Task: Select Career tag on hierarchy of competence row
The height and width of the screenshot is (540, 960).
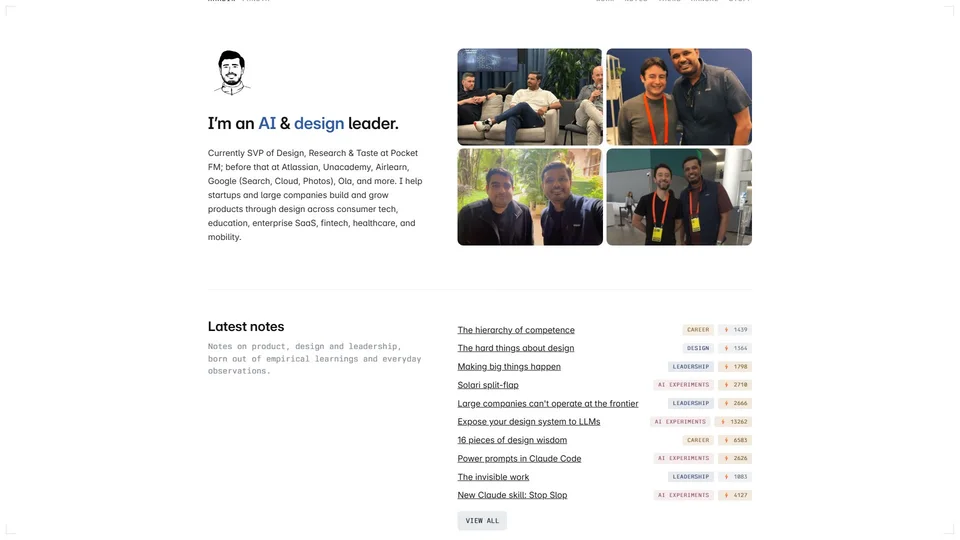Action: [698, 329]
